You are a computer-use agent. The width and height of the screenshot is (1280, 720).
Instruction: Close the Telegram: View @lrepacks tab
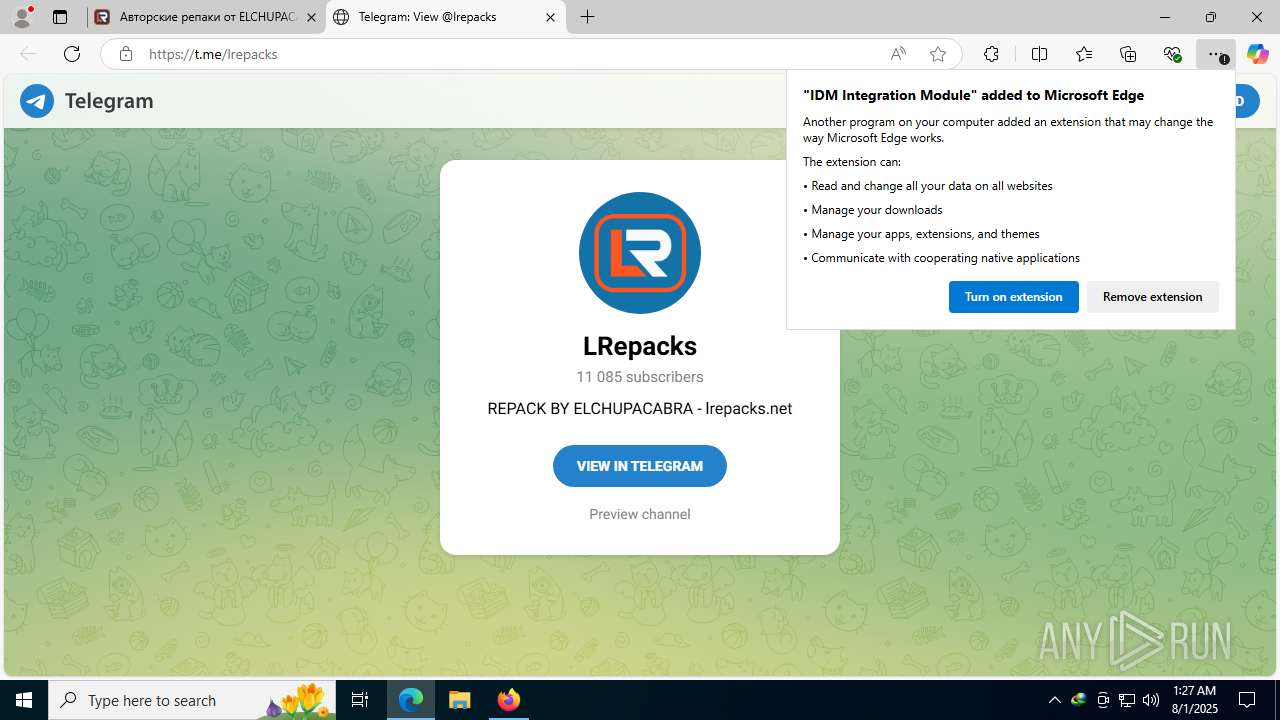click(x=551, y=17)
